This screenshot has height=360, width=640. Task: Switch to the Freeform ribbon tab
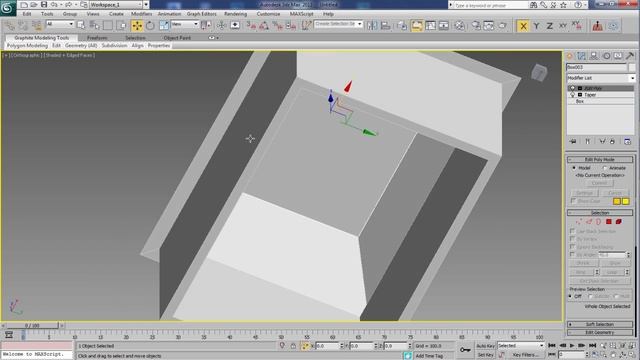(97, 38)
